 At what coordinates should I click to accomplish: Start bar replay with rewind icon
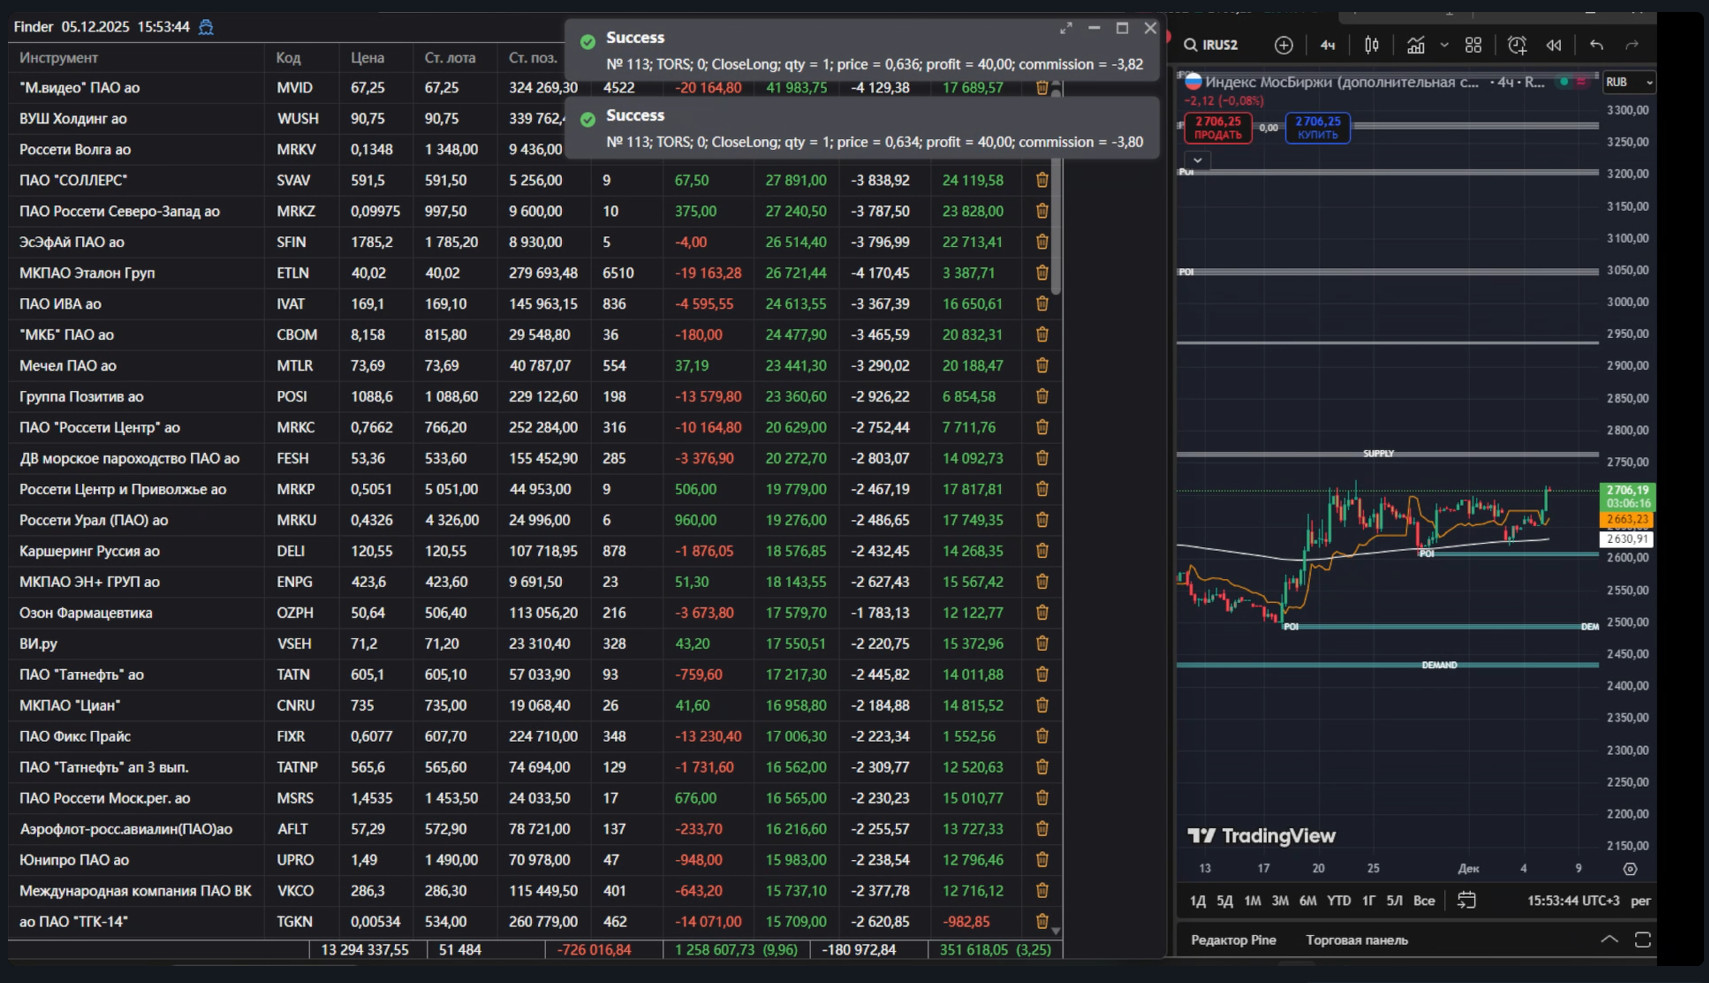(1554, 45)
